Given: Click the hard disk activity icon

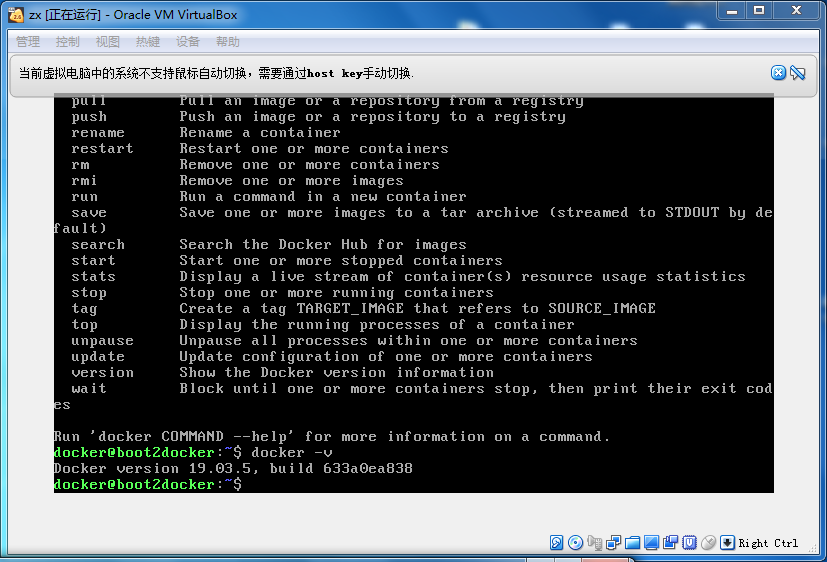Looking at the screenshot, I should (x=556, y=542).
